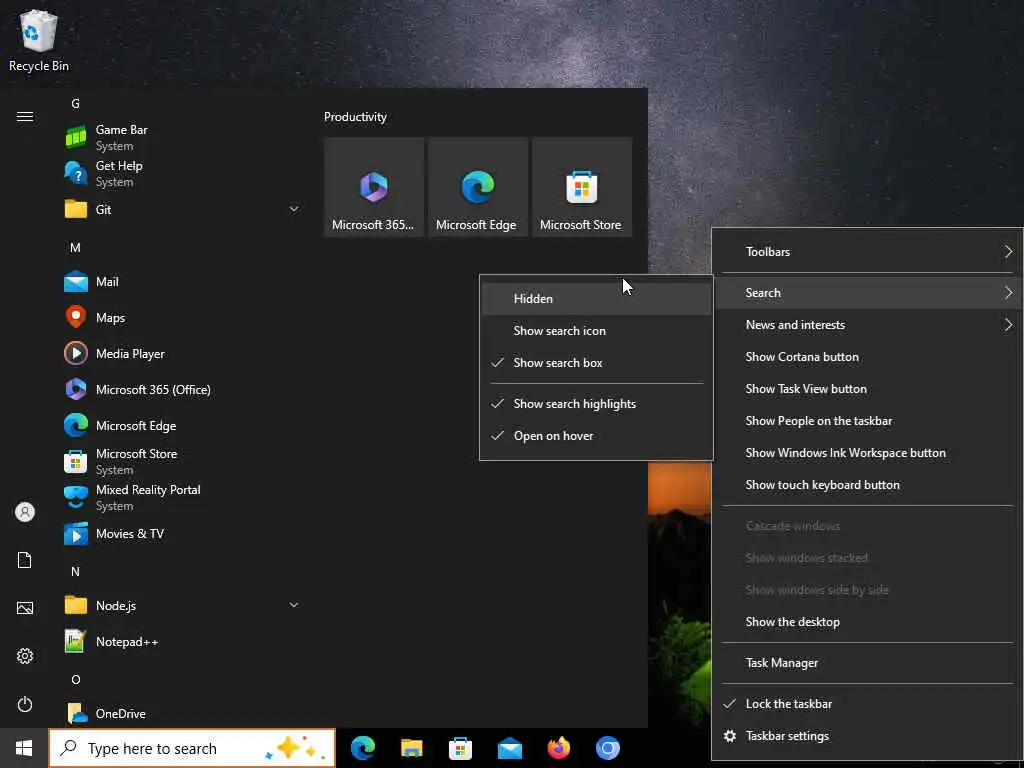Open Movies & TV app
Viewport: 1024px width, 768px height.
[181, 534]
